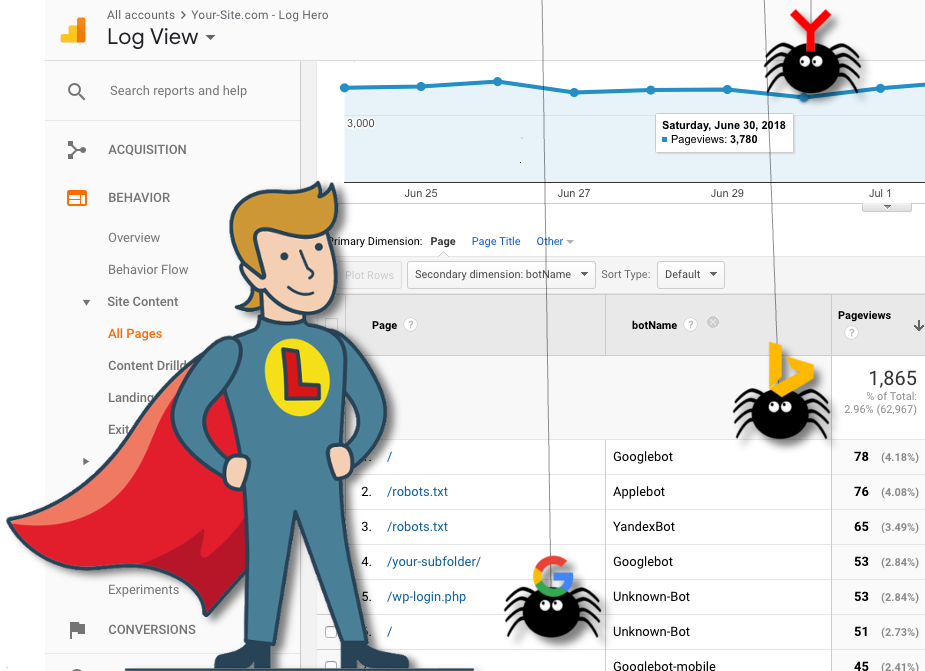This screenshot has height=671, width=925.
Task: Open the /robots.txt link in Applebot row
Action: coord(417,492)
